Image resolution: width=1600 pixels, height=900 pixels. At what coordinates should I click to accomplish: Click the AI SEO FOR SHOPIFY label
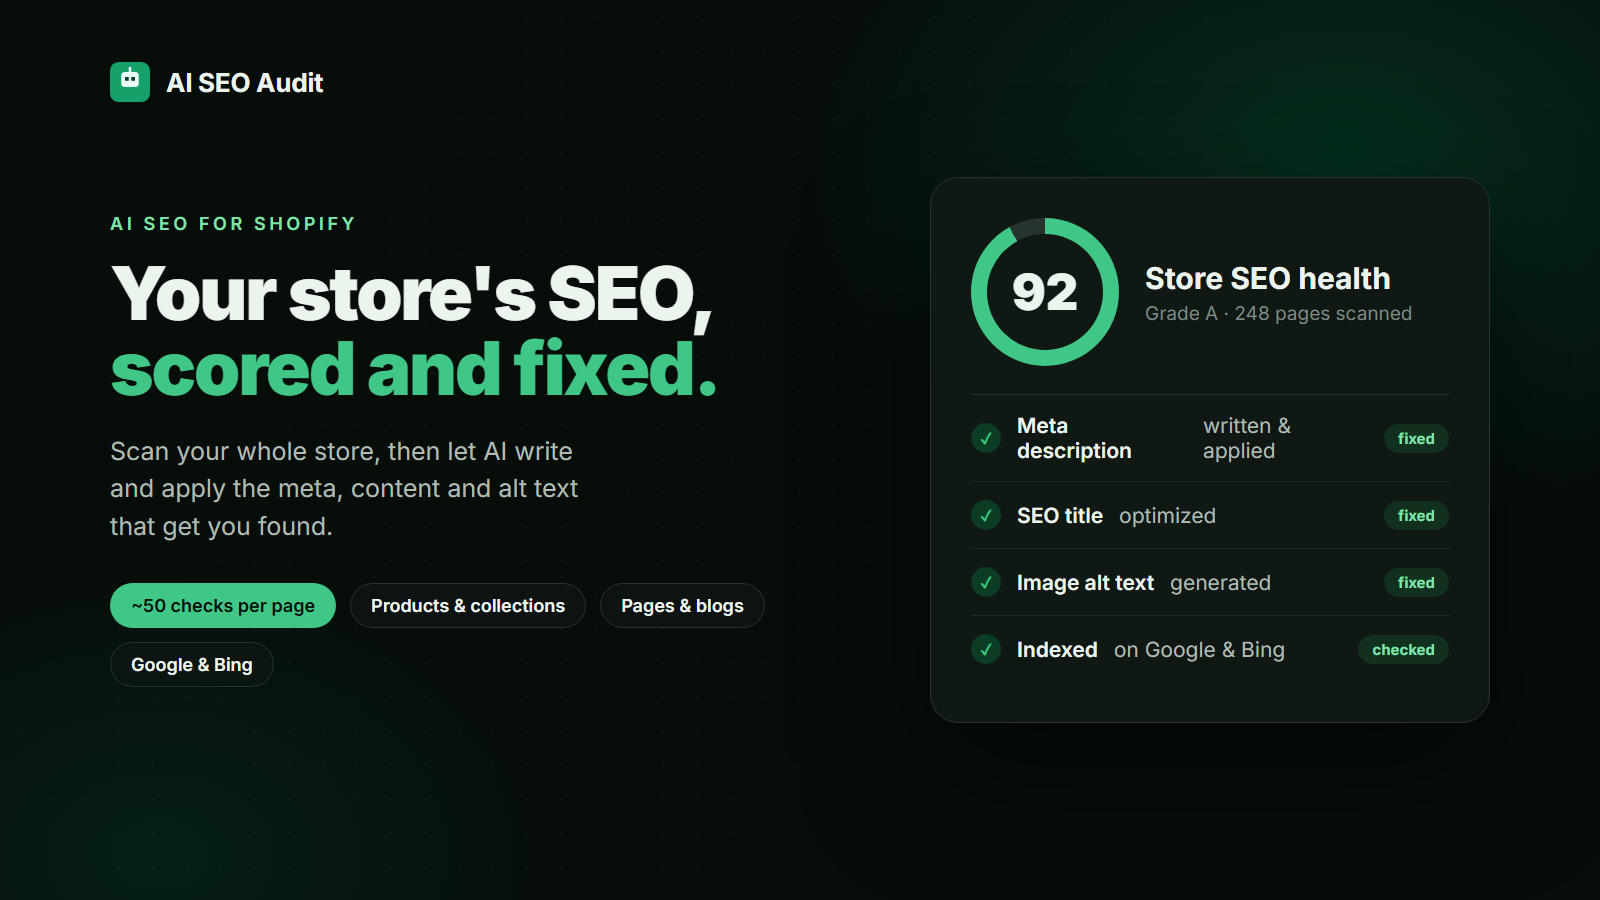233,224
